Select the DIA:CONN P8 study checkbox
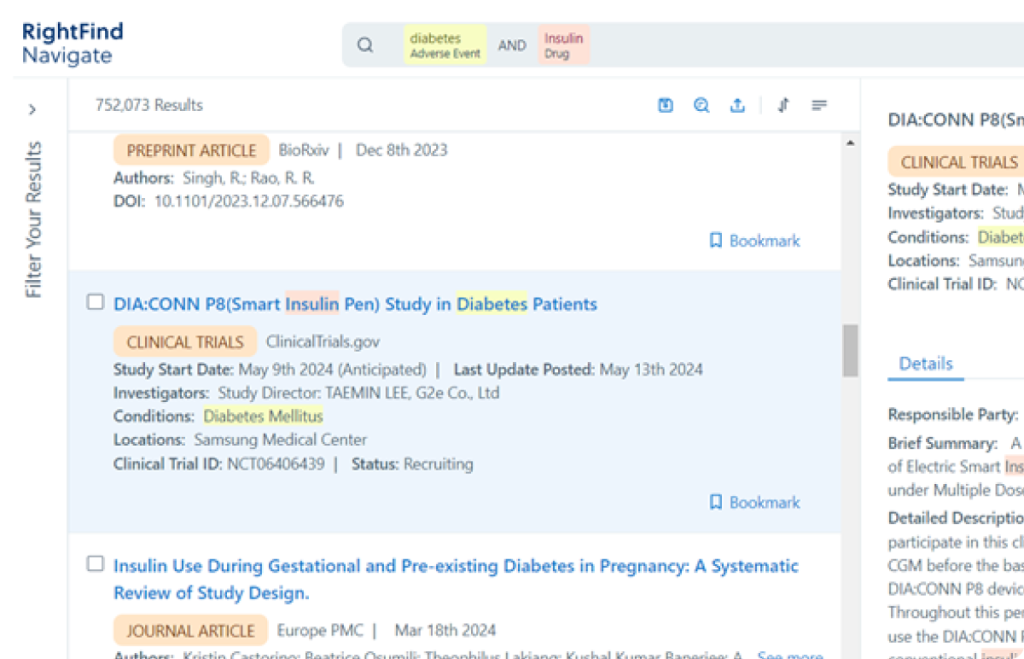This screenshot has height=659, width=1024. coord(95,302)
